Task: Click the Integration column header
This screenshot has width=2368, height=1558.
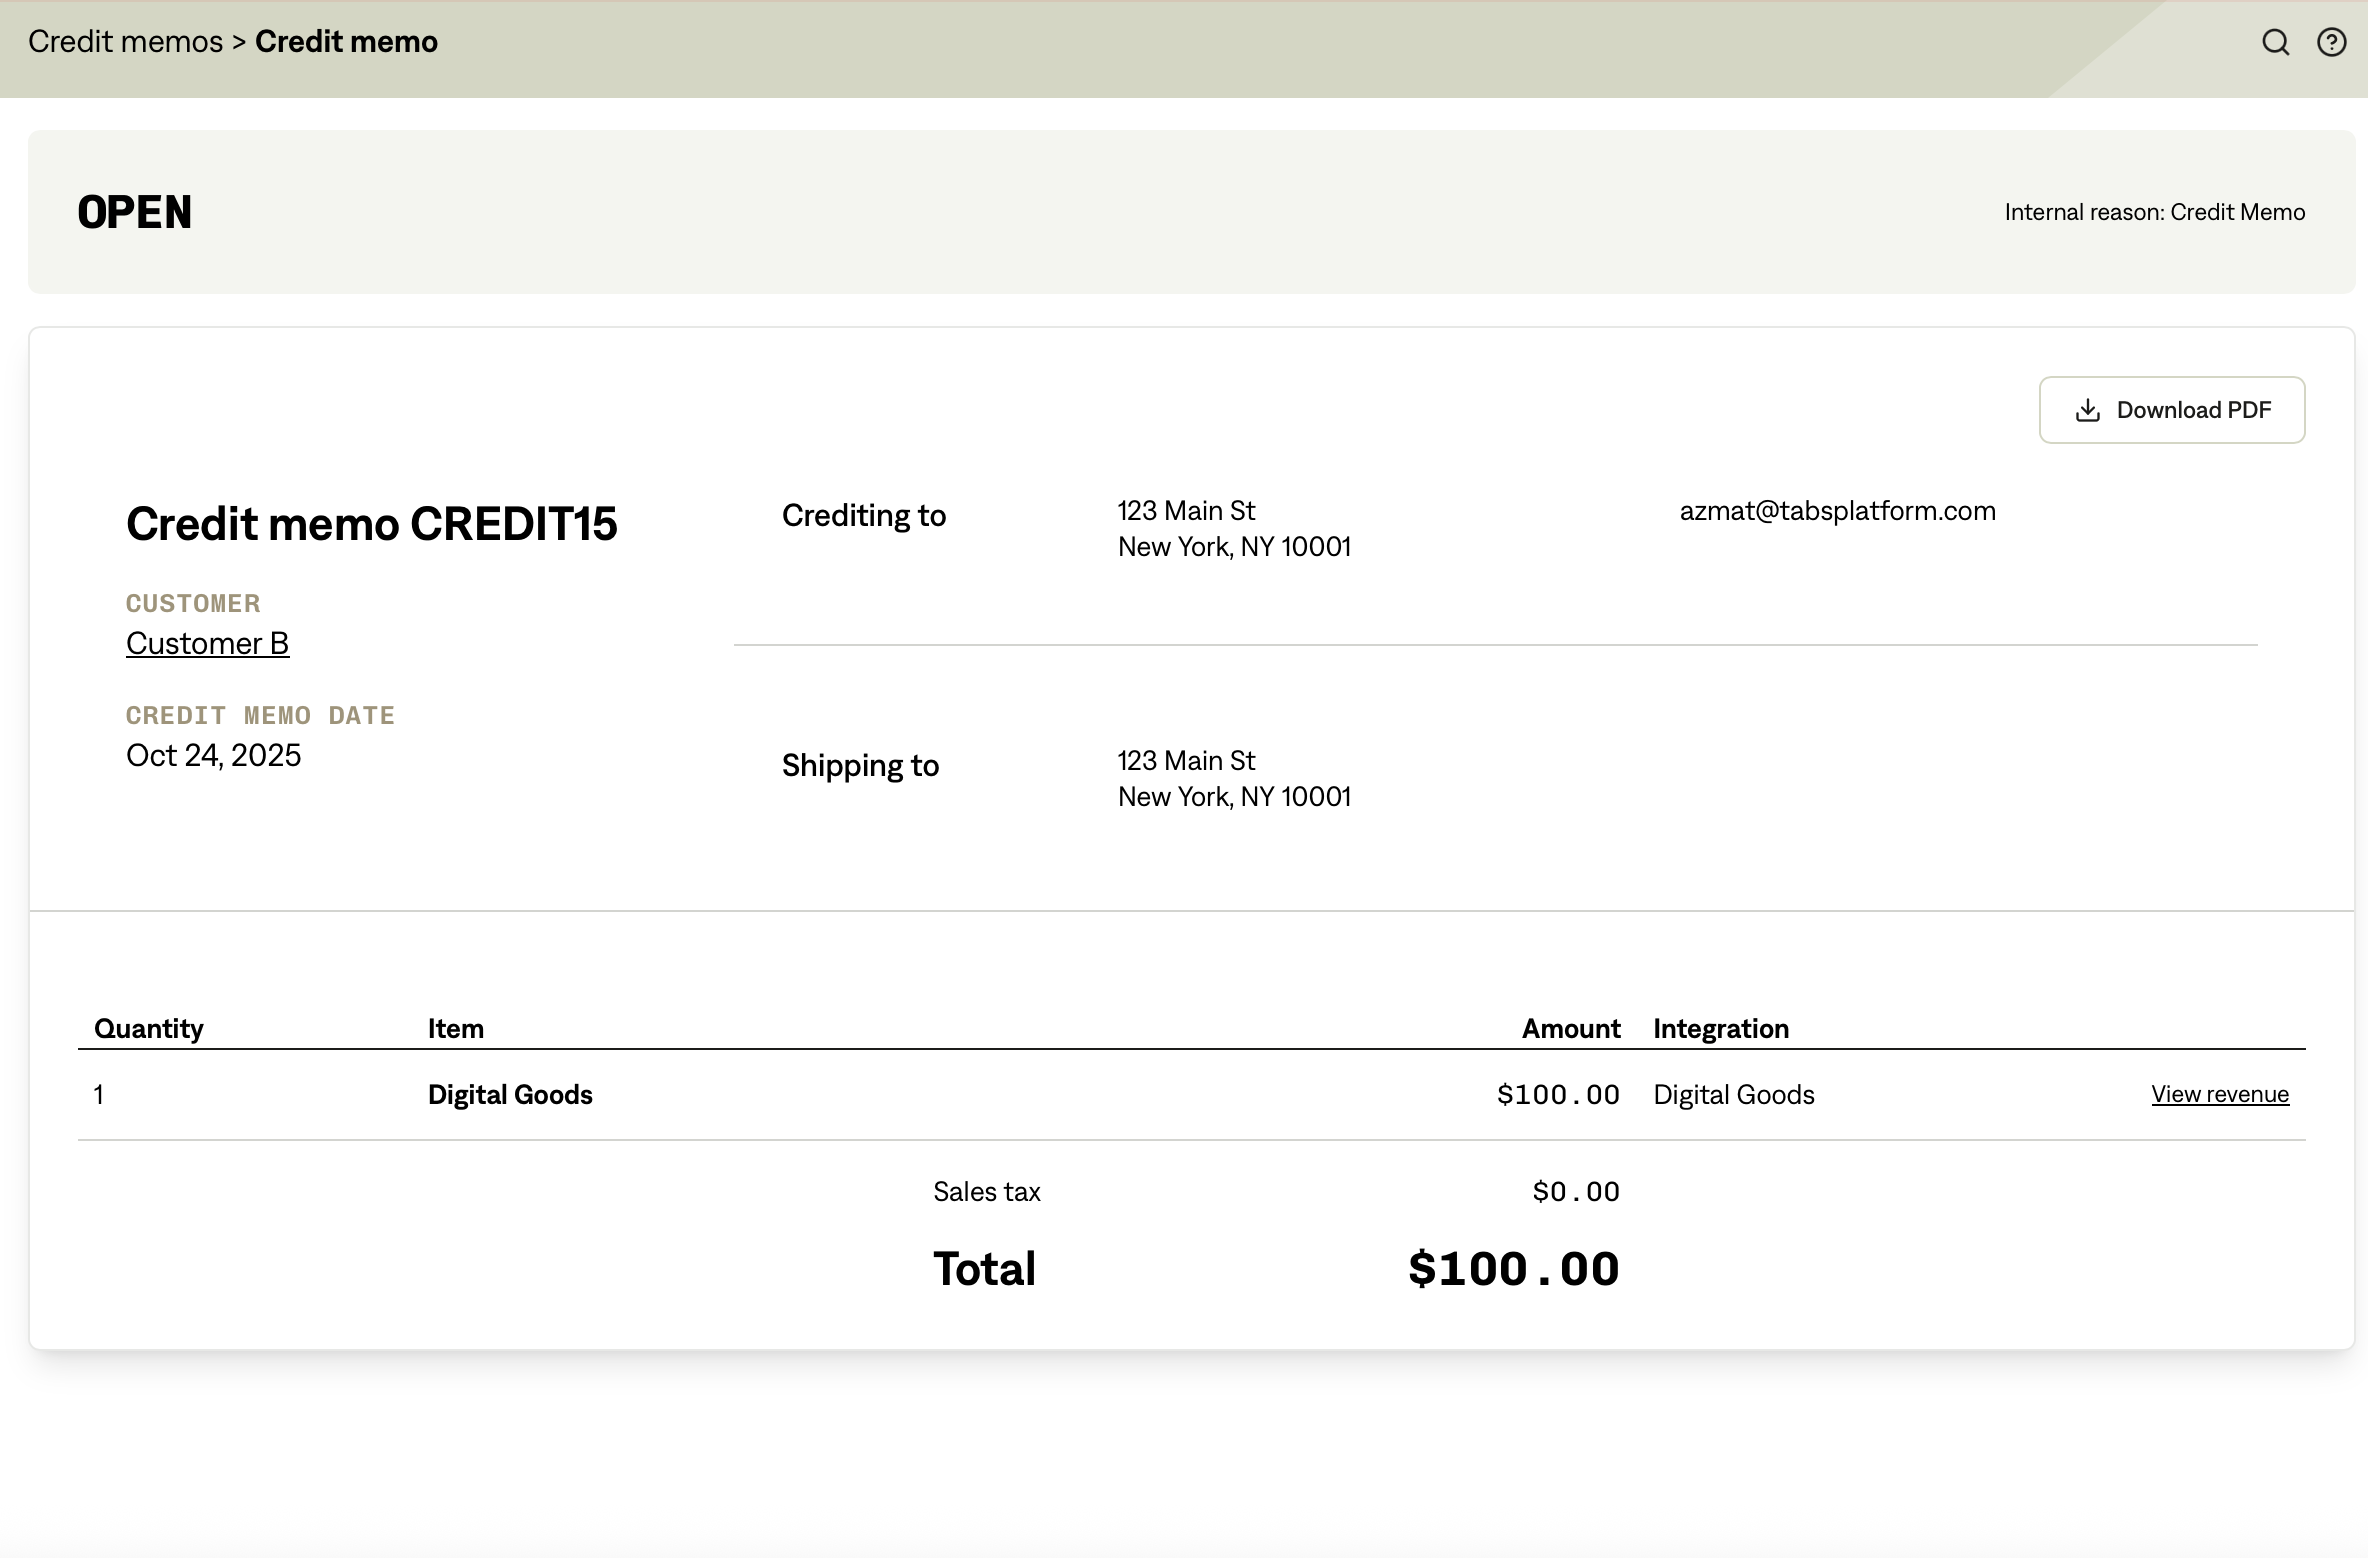Action: tap(1720, 1028)
